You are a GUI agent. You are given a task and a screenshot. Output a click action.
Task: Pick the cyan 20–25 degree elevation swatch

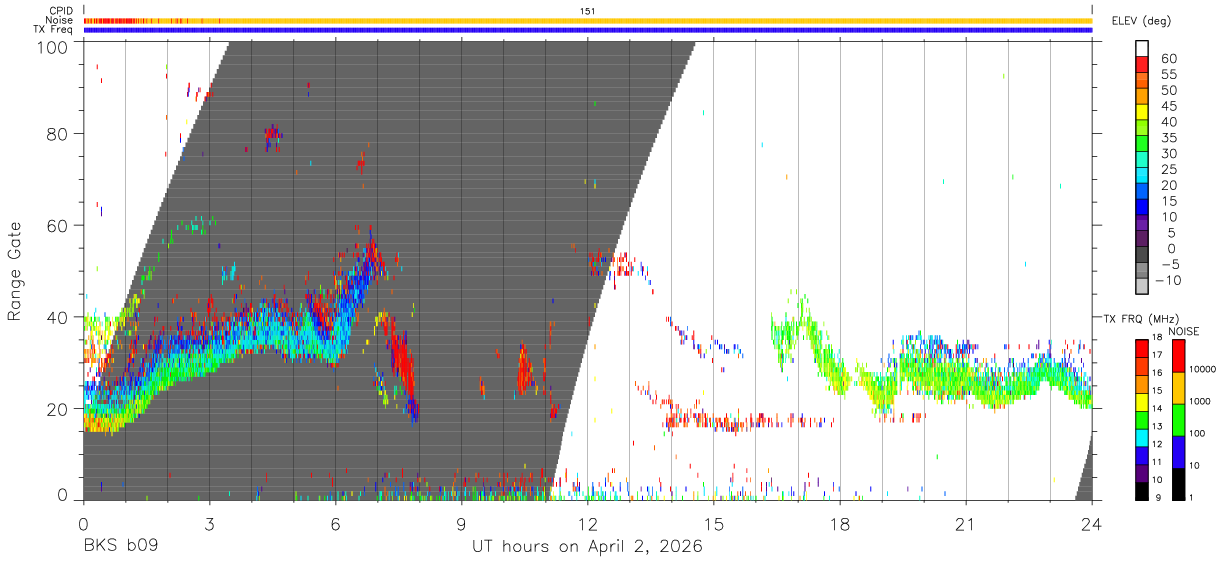tap(1142, 177)
